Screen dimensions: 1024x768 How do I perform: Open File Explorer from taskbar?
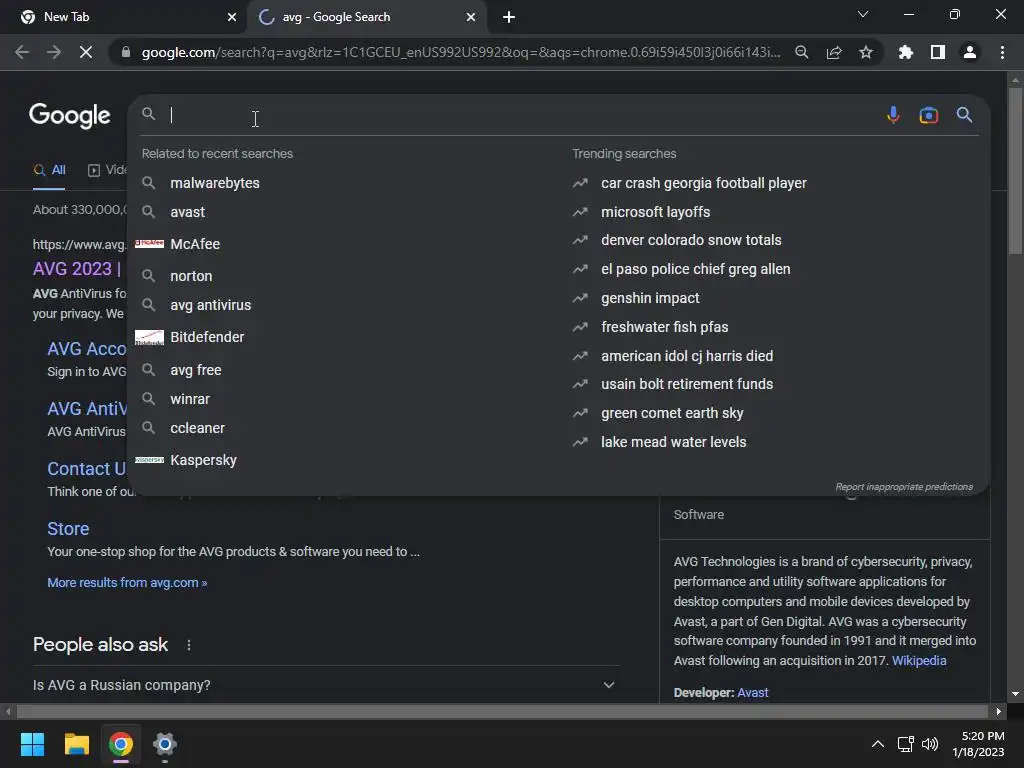point(76,744)
